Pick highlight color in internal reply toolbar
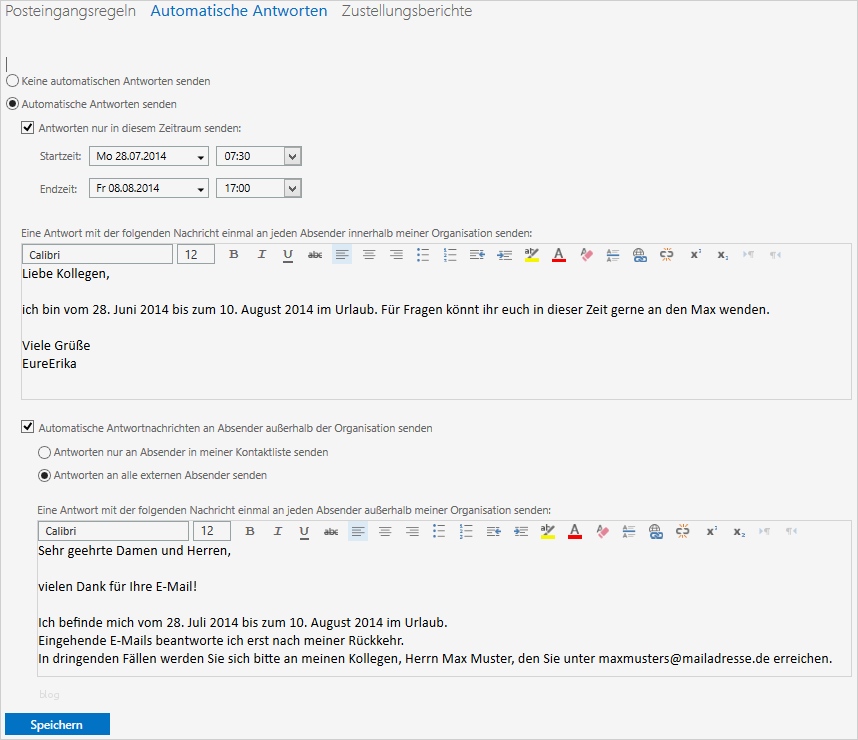The image size is (858, 740). 531,255
